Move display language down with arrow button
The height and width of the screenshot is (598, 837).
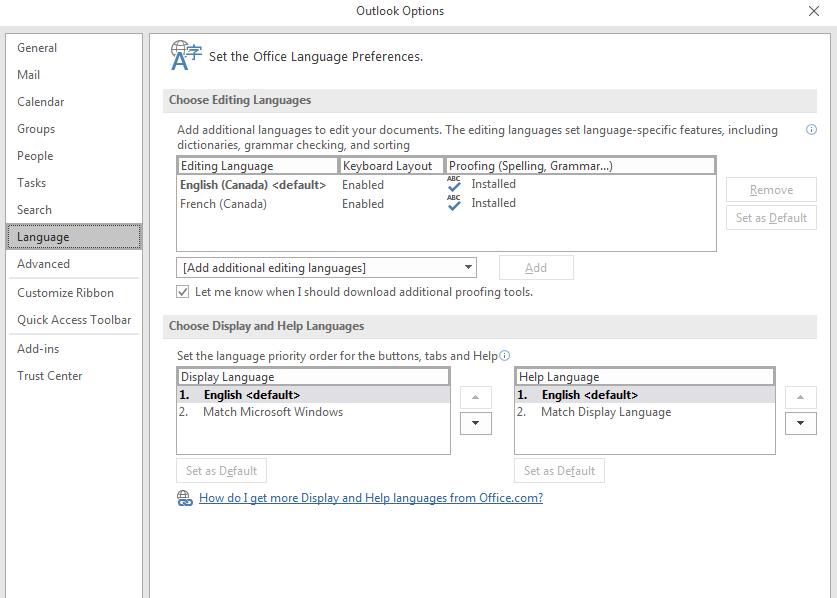[x=476, y=423]
